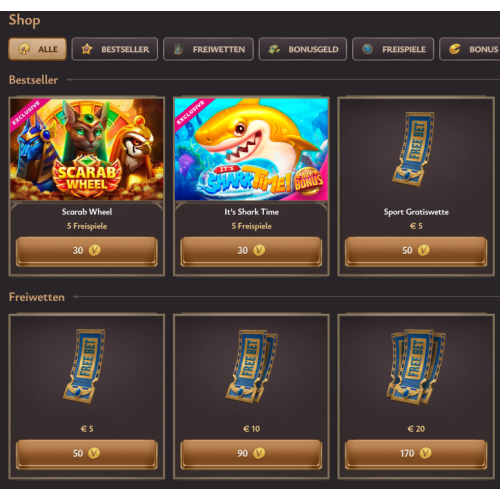Click the Sport Gratiswette free bet ticket icon
The image size is (500, 500).
(414, 149)
